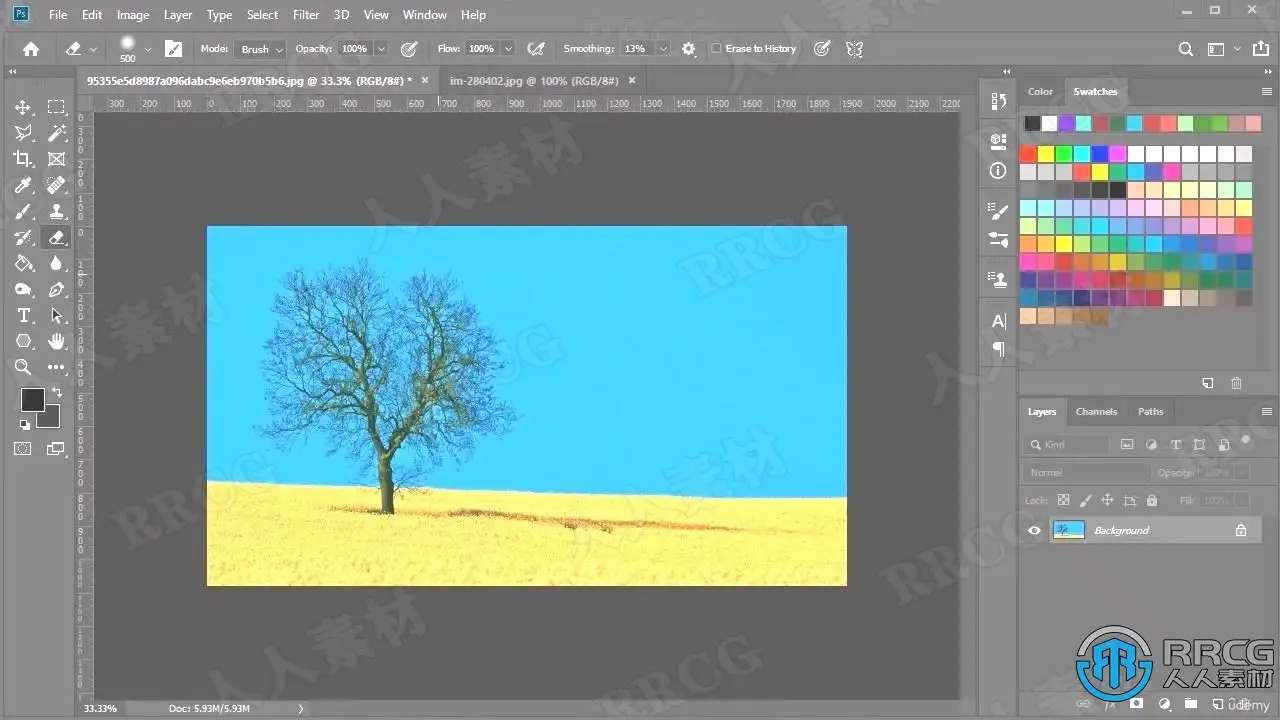Screen dimensions: 1280x720
Task: Toggle lock transparent pixels
Action: click(1063, 500)
